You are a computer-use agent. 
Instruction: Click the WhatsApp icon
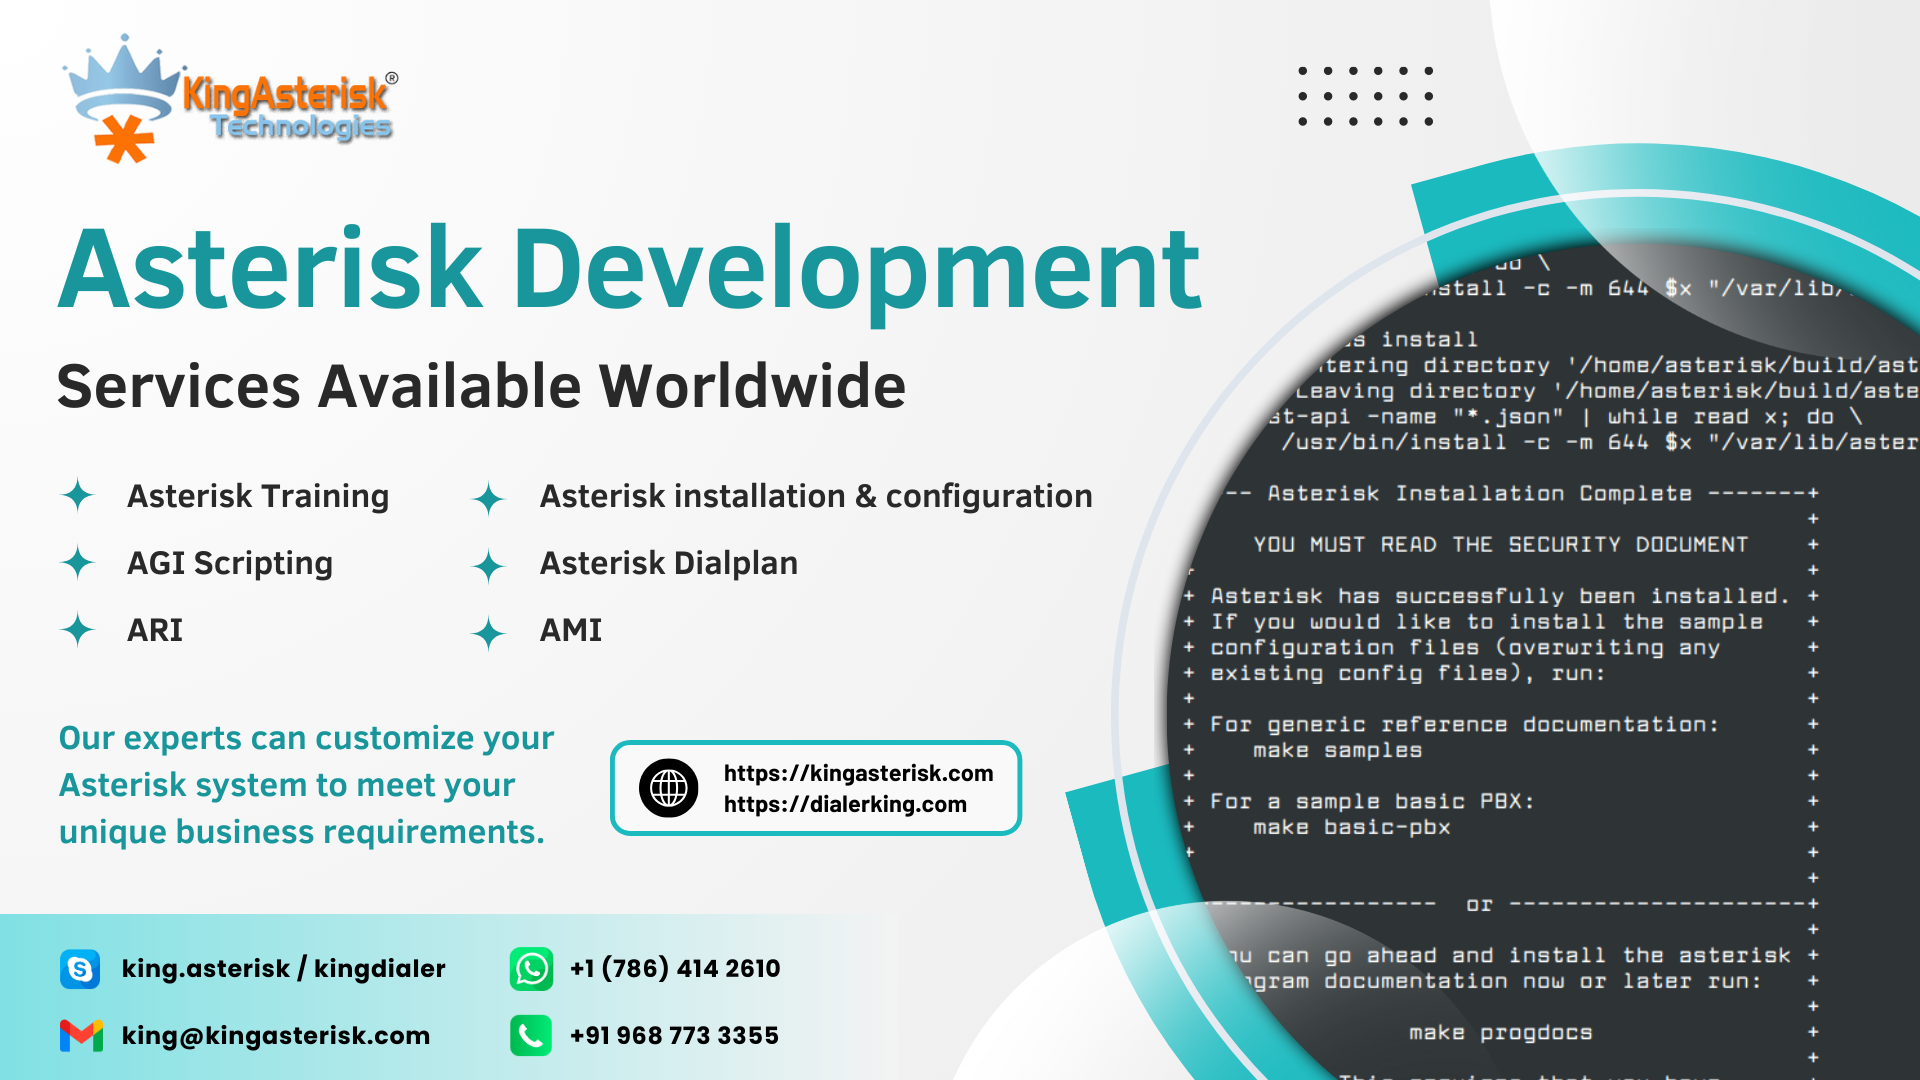click(x=531, y=969)
